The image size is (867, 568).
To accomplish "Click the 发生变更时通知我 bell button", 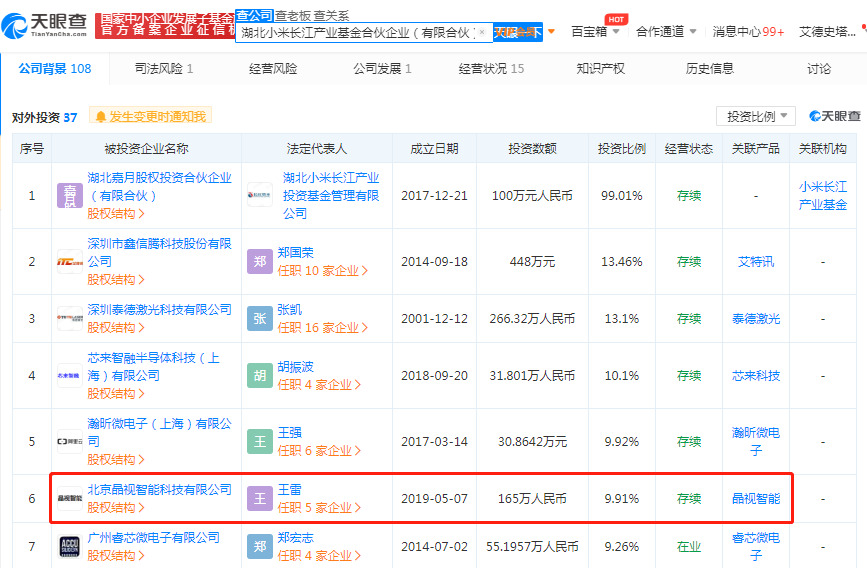I will pos(150,116).
